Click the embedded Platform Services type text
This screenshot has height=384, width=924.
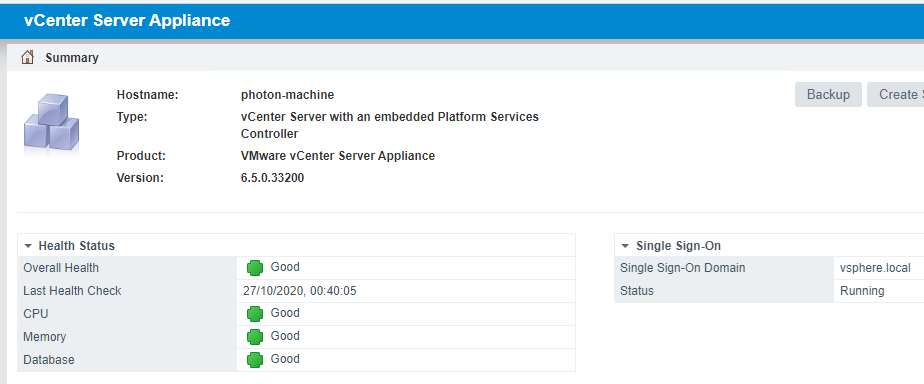point(390,125)
